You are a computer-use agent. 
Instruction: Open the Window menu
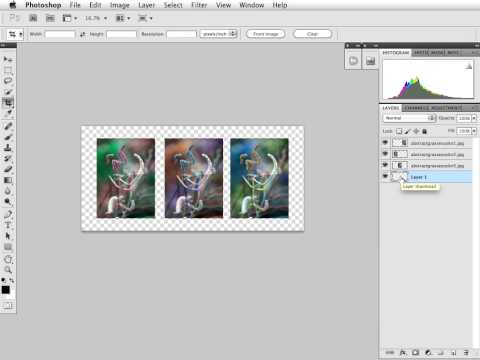coord(252,5)
